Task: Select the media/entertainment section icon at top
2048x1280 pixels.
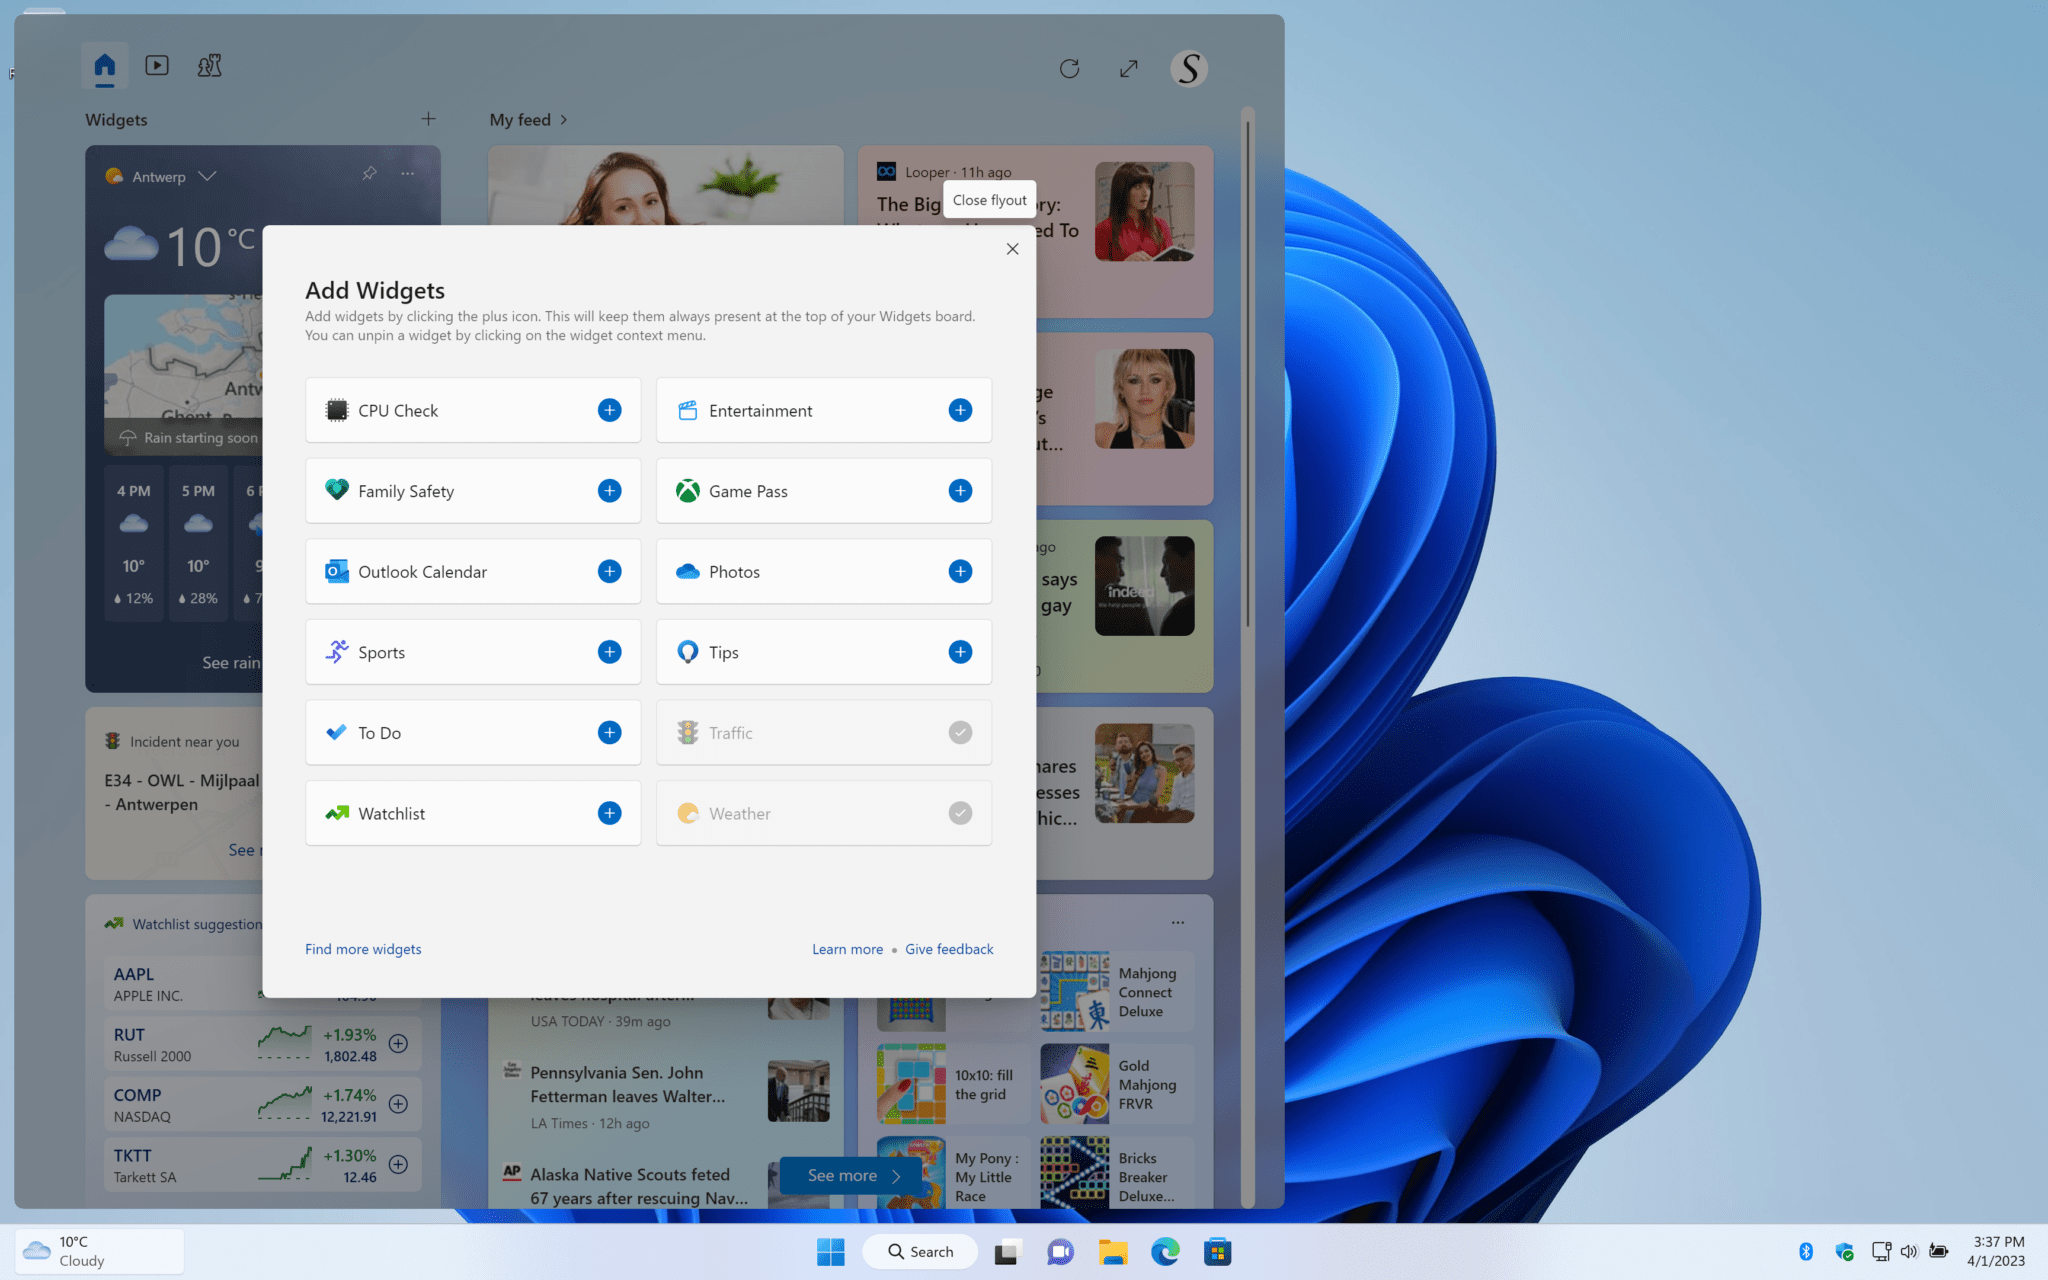Action: coord(157,65)
